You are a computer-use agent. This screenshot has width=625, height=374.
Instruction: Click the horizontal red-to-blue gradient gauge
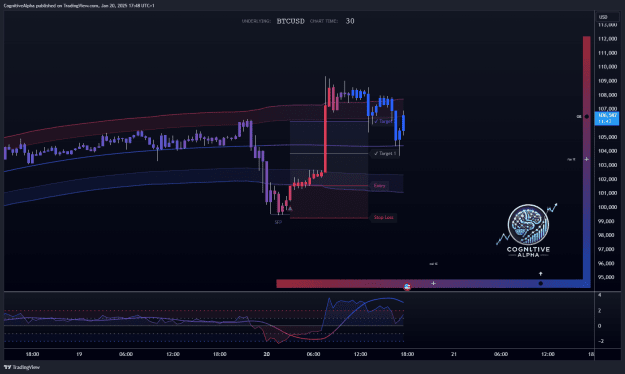(433, 283)
